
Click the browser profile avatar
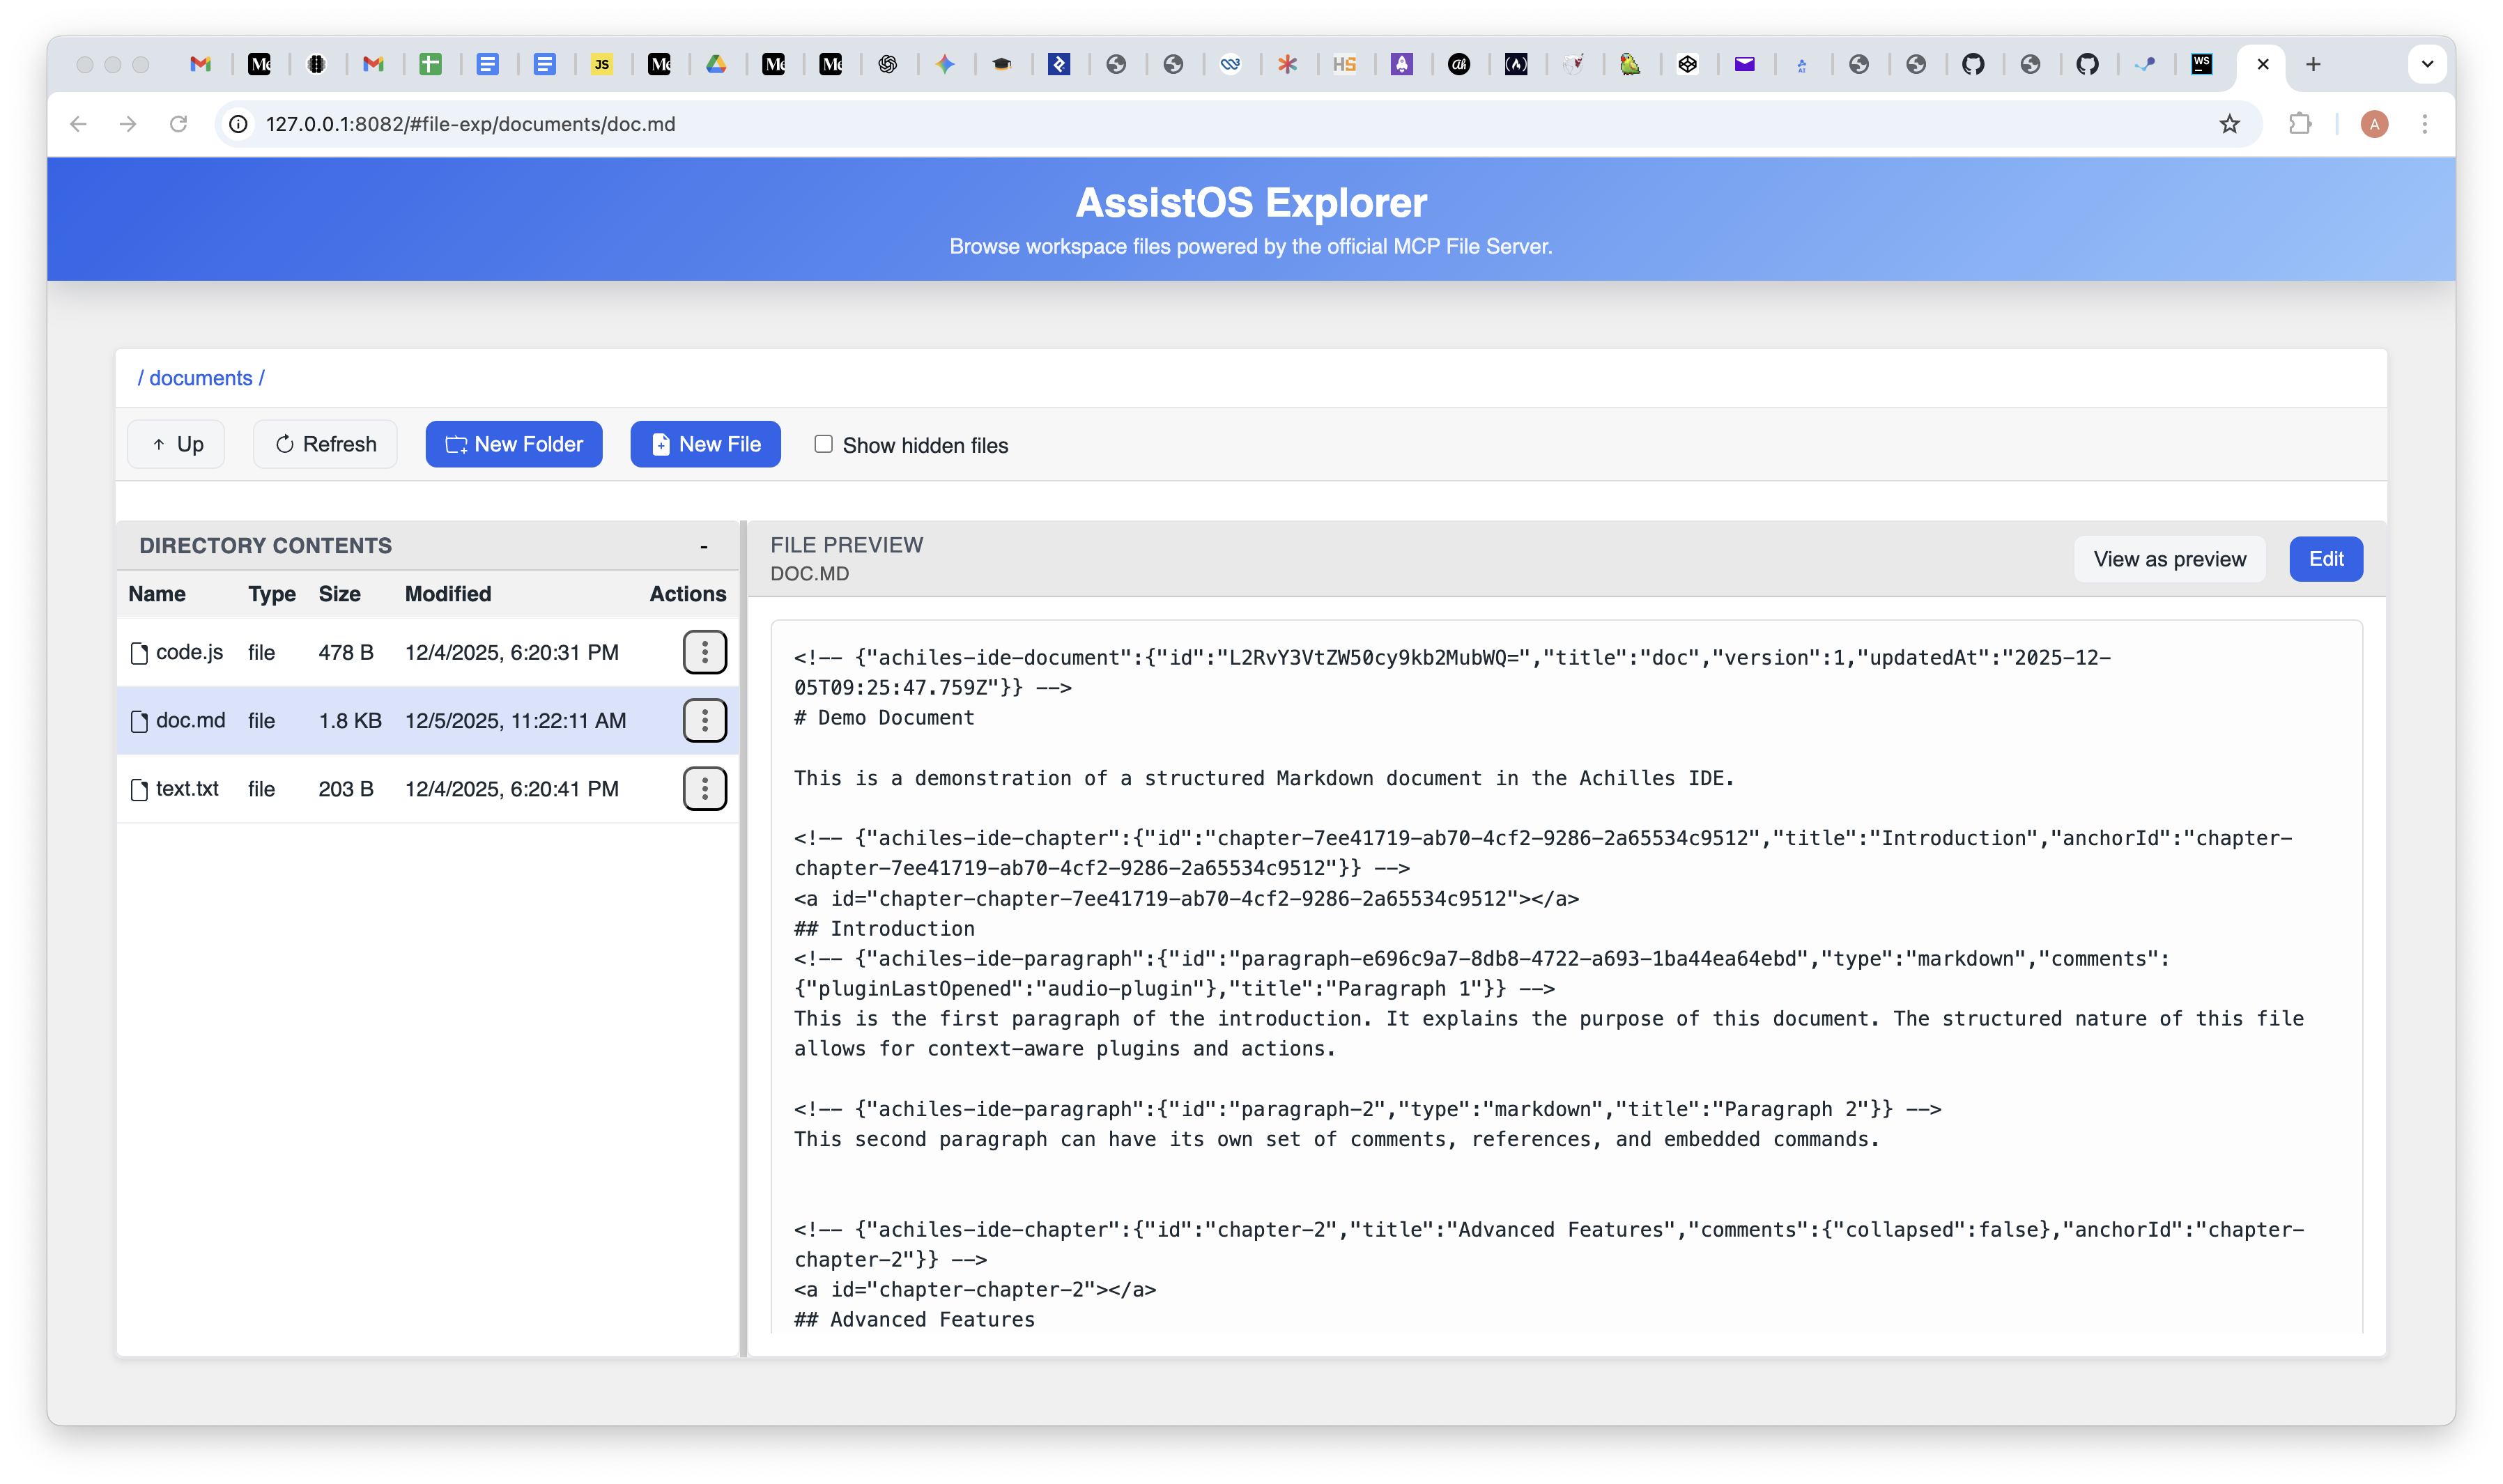coord(2375,124)
